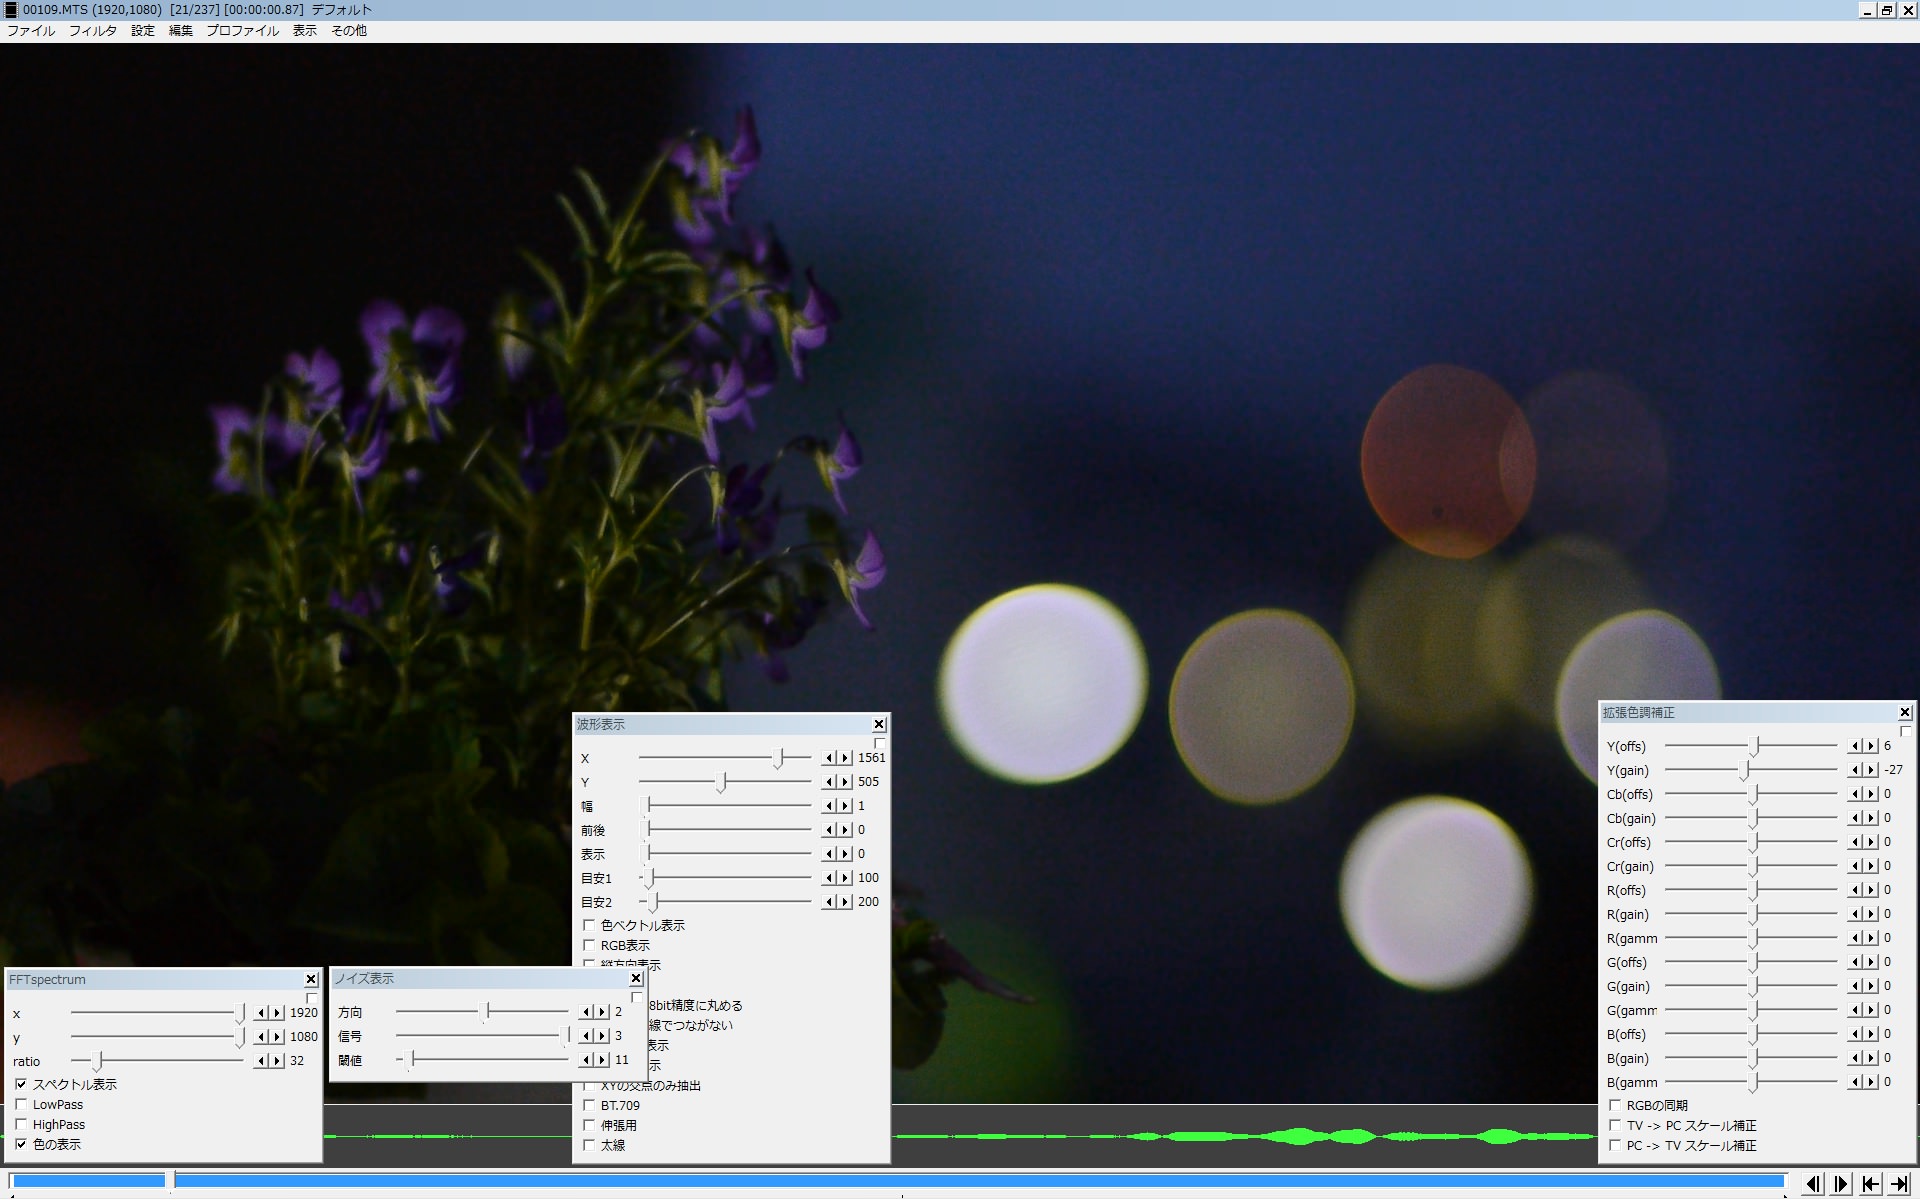Step to the next frame button
Screen dimensions: 1920x1200
1842,1184
